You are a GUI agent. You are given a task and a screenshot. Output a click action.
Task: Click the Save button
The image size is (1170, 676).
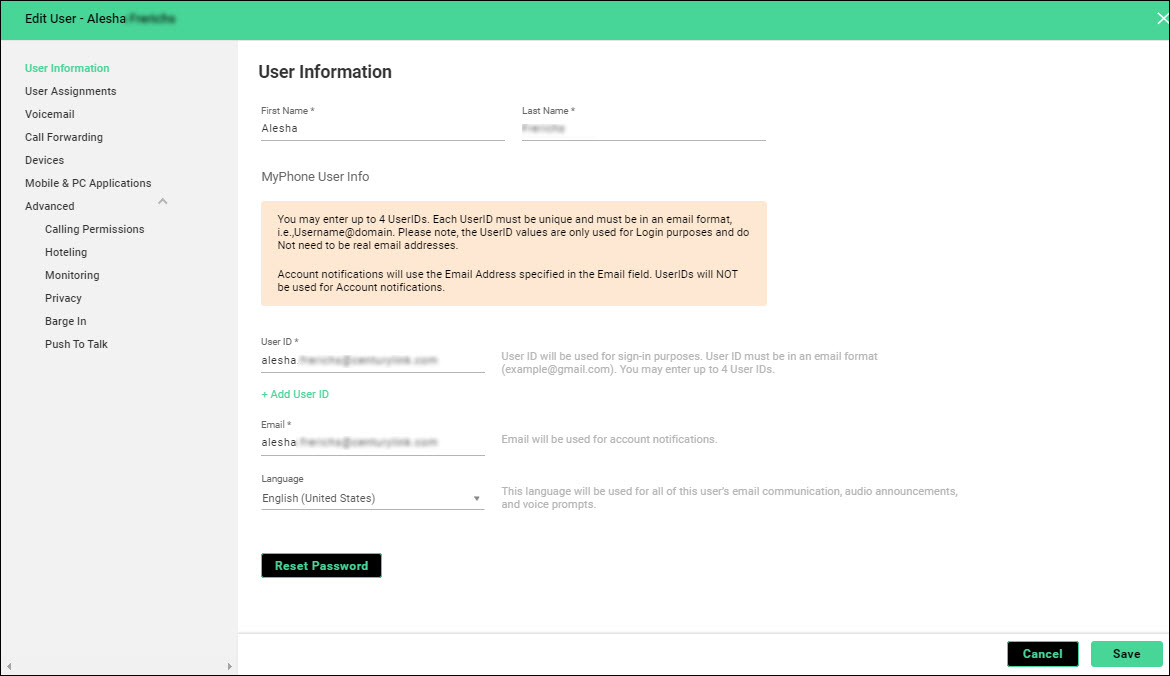coord(1126,654)
